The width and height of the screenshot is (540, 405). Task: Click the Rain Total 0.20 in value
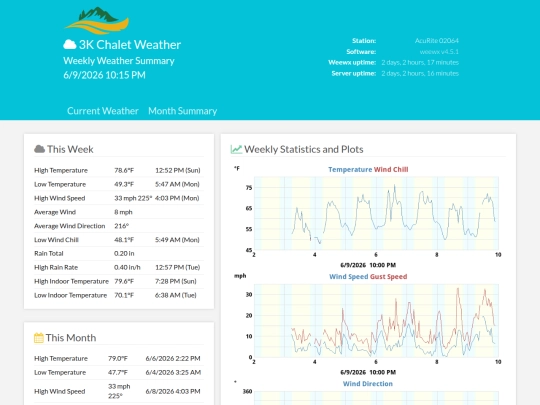(x=124, y=253)
